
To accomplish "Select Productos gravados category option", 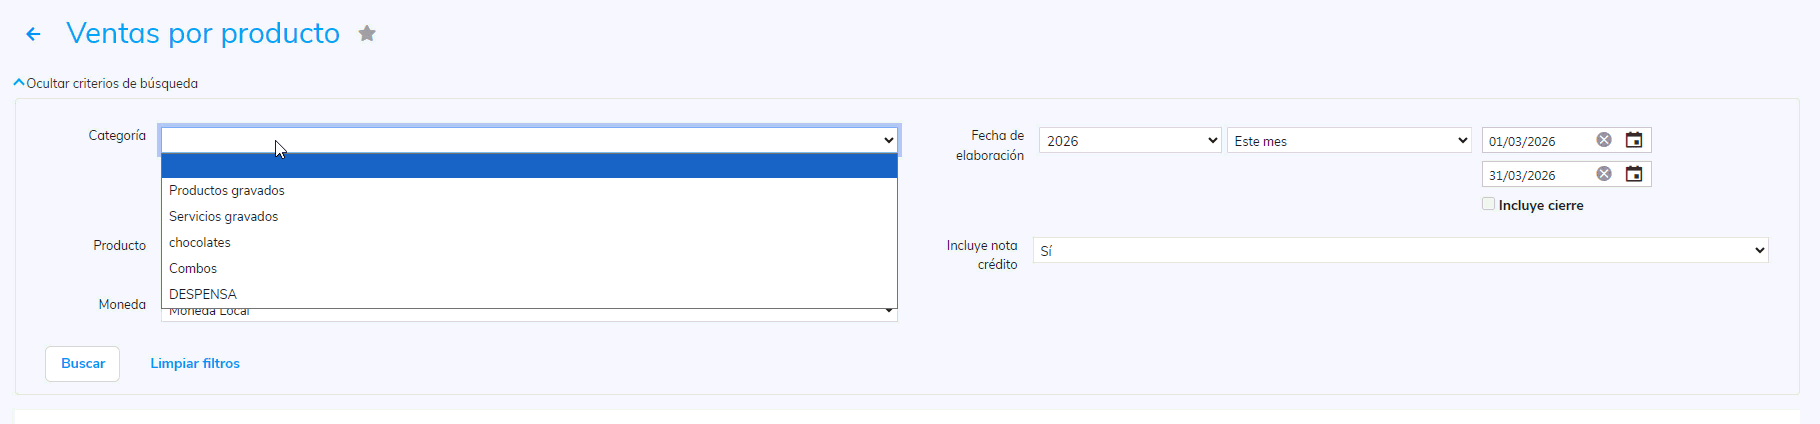I will pos(227,190).
